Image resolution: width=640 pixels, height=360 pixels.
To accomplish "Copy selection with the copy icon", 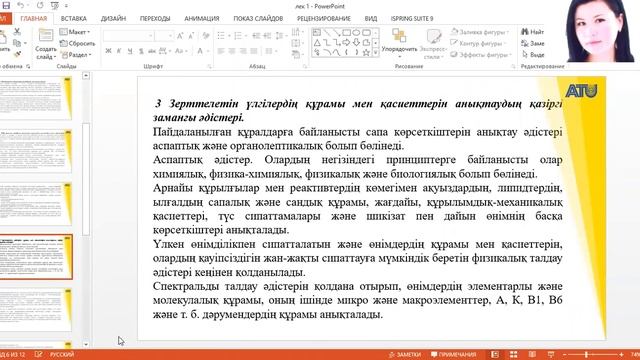I will [x=17, y=43].
